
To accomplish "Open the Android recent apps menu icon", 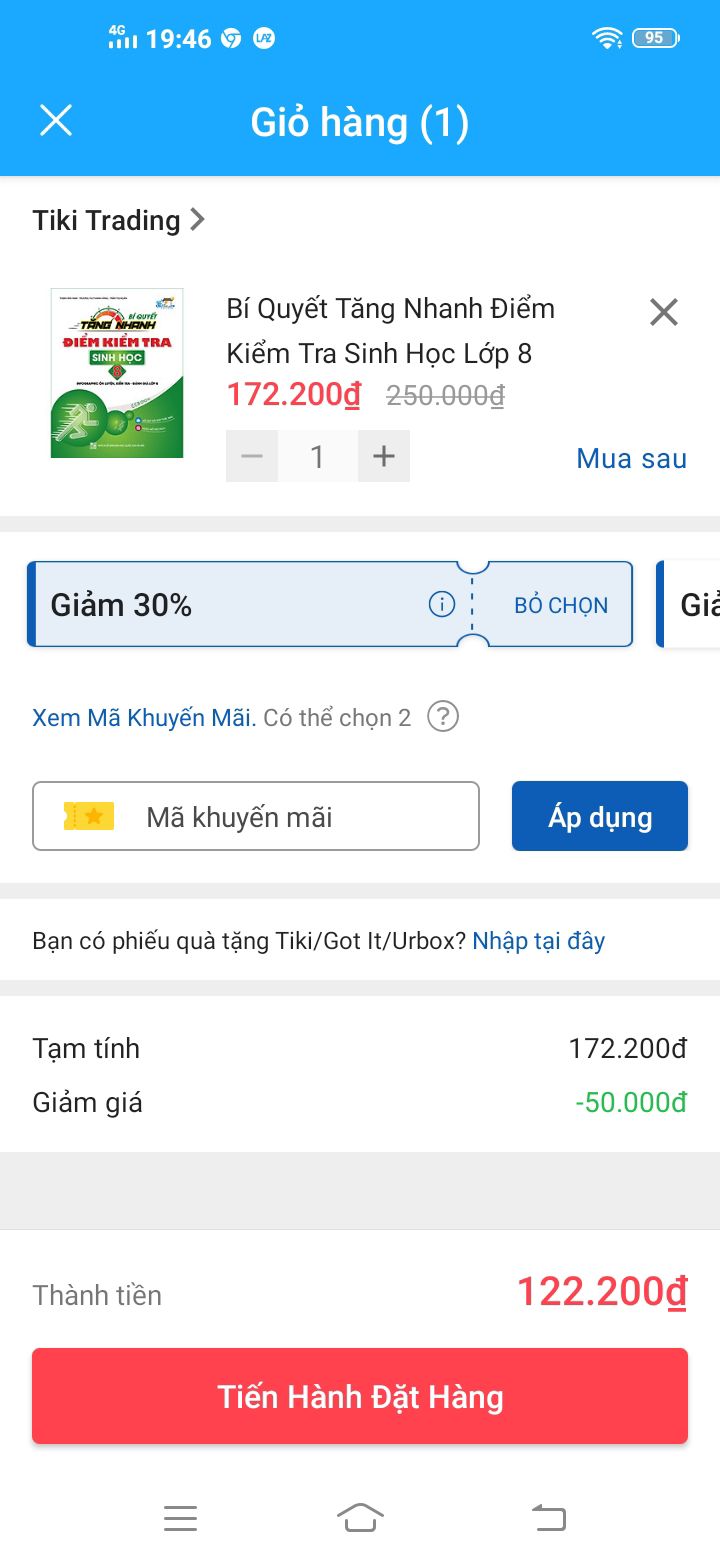I will point(180,1518).
